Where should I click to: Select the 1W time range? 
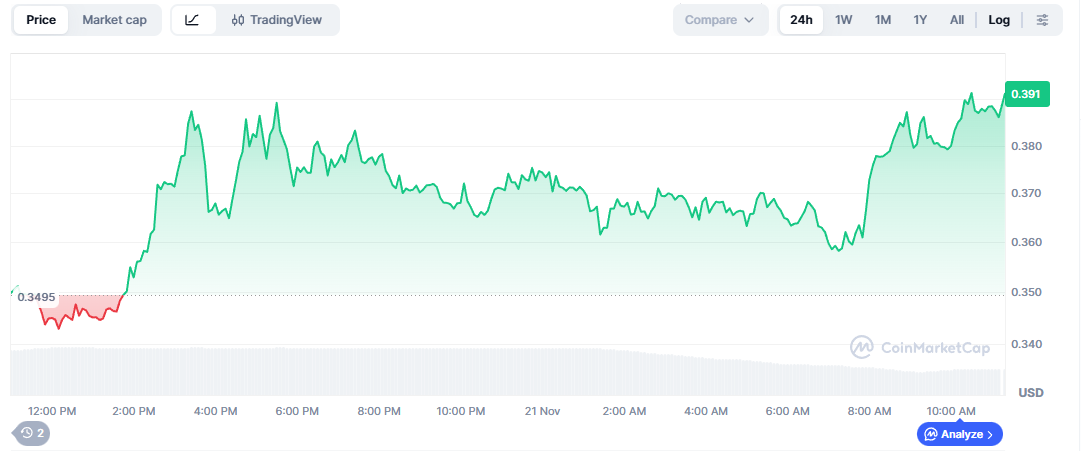click(843, 20)
